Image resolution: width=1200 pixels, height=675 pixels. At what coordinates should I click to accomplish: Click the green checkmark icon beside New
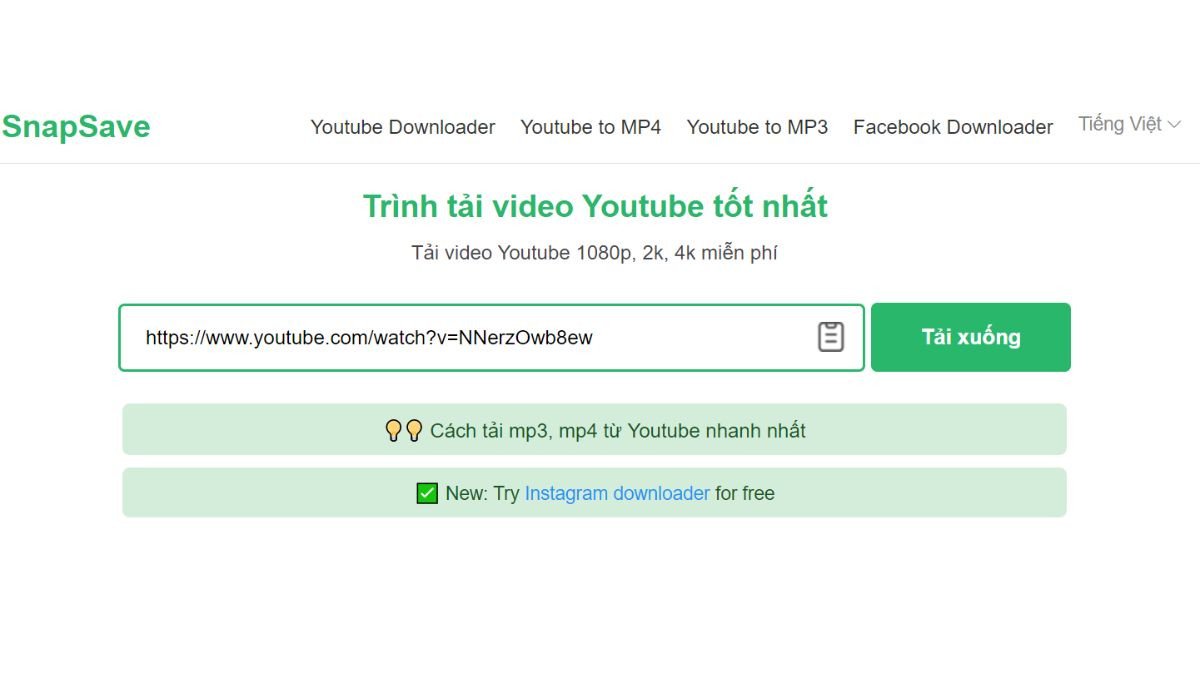427,492
